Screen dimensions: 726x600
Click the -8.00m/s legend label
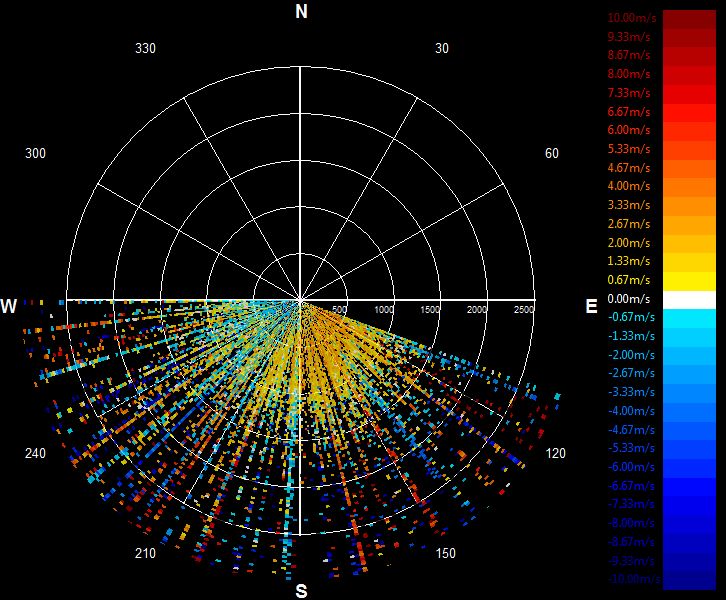click(x=631, y=523)
